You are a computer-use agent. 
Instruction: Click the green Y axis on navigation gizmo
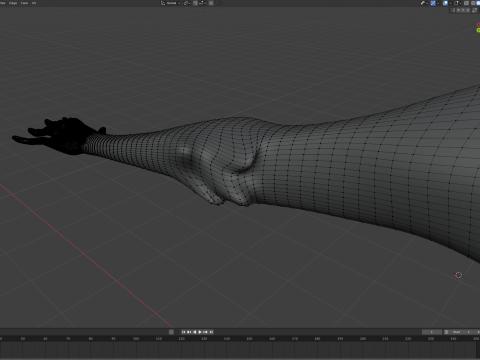tap(478, 30)
